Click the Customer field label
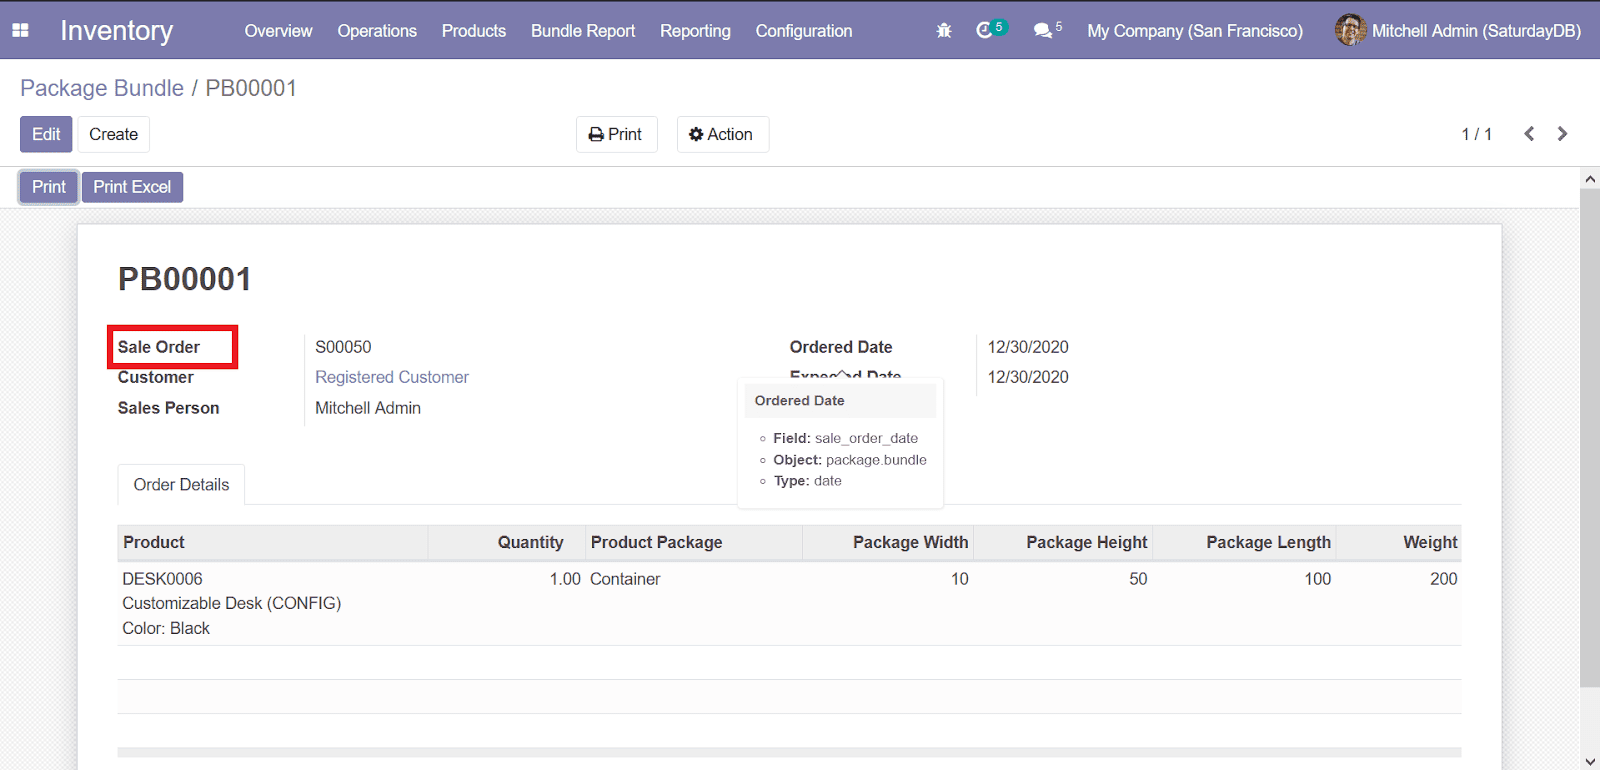The height and width of the screenshot is (770, 1600). 156,377
